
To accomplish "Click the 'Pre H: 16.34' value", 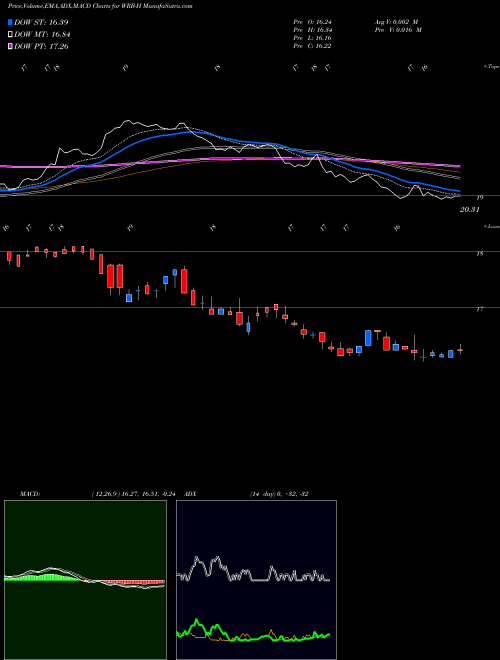I will (x=313, y=30).
